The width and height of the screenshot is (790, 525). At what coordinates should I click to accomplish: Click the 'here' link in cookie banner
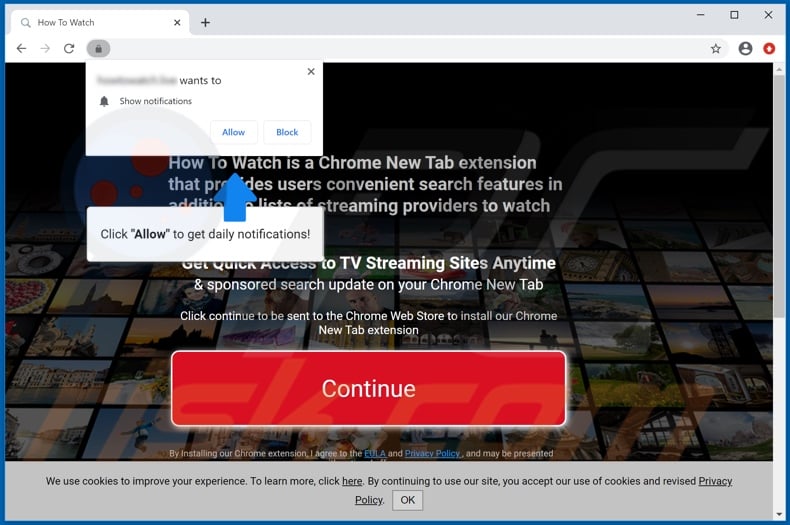coord(352,481)
